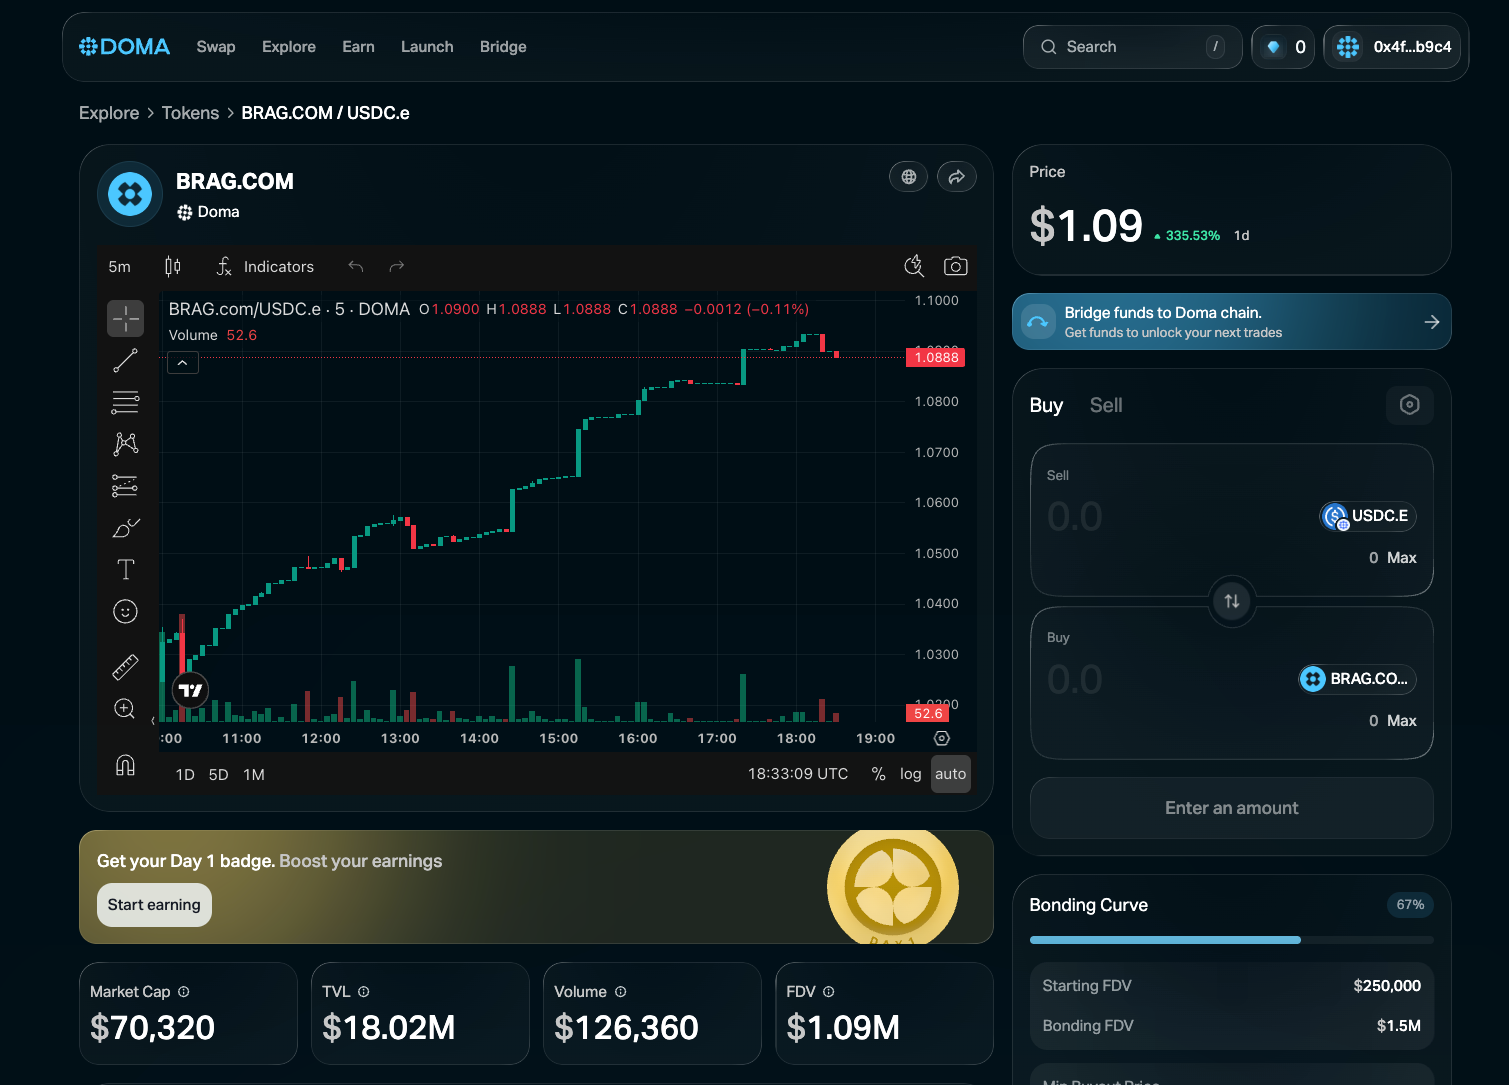Switch to the Sell tab
Screen dimensions: 1509x1085
point(1105,405)
